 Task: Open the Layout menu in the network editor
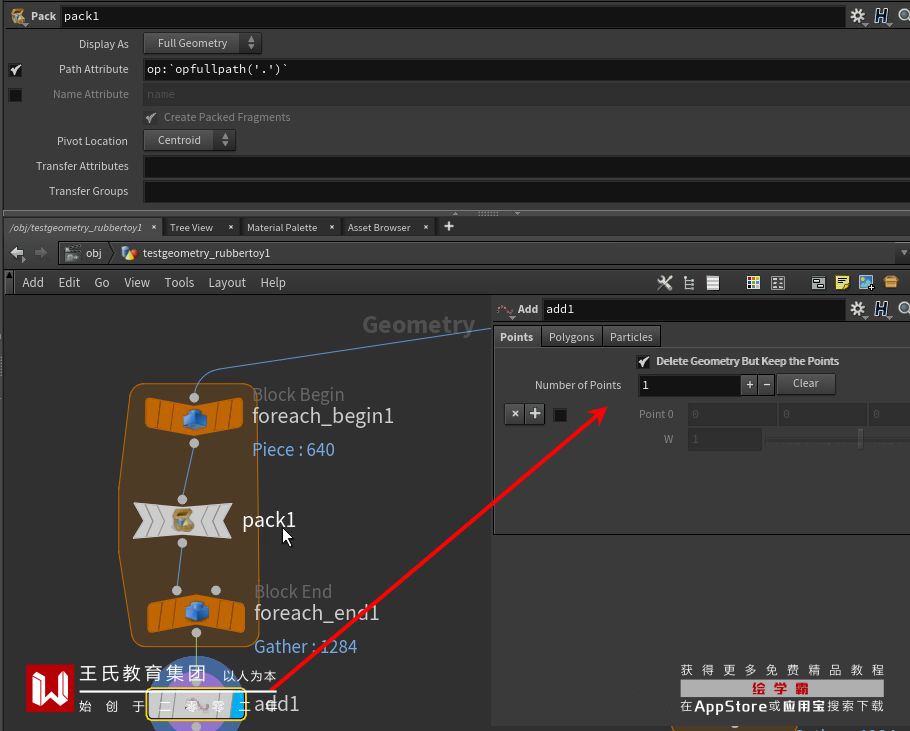(227, 283)
